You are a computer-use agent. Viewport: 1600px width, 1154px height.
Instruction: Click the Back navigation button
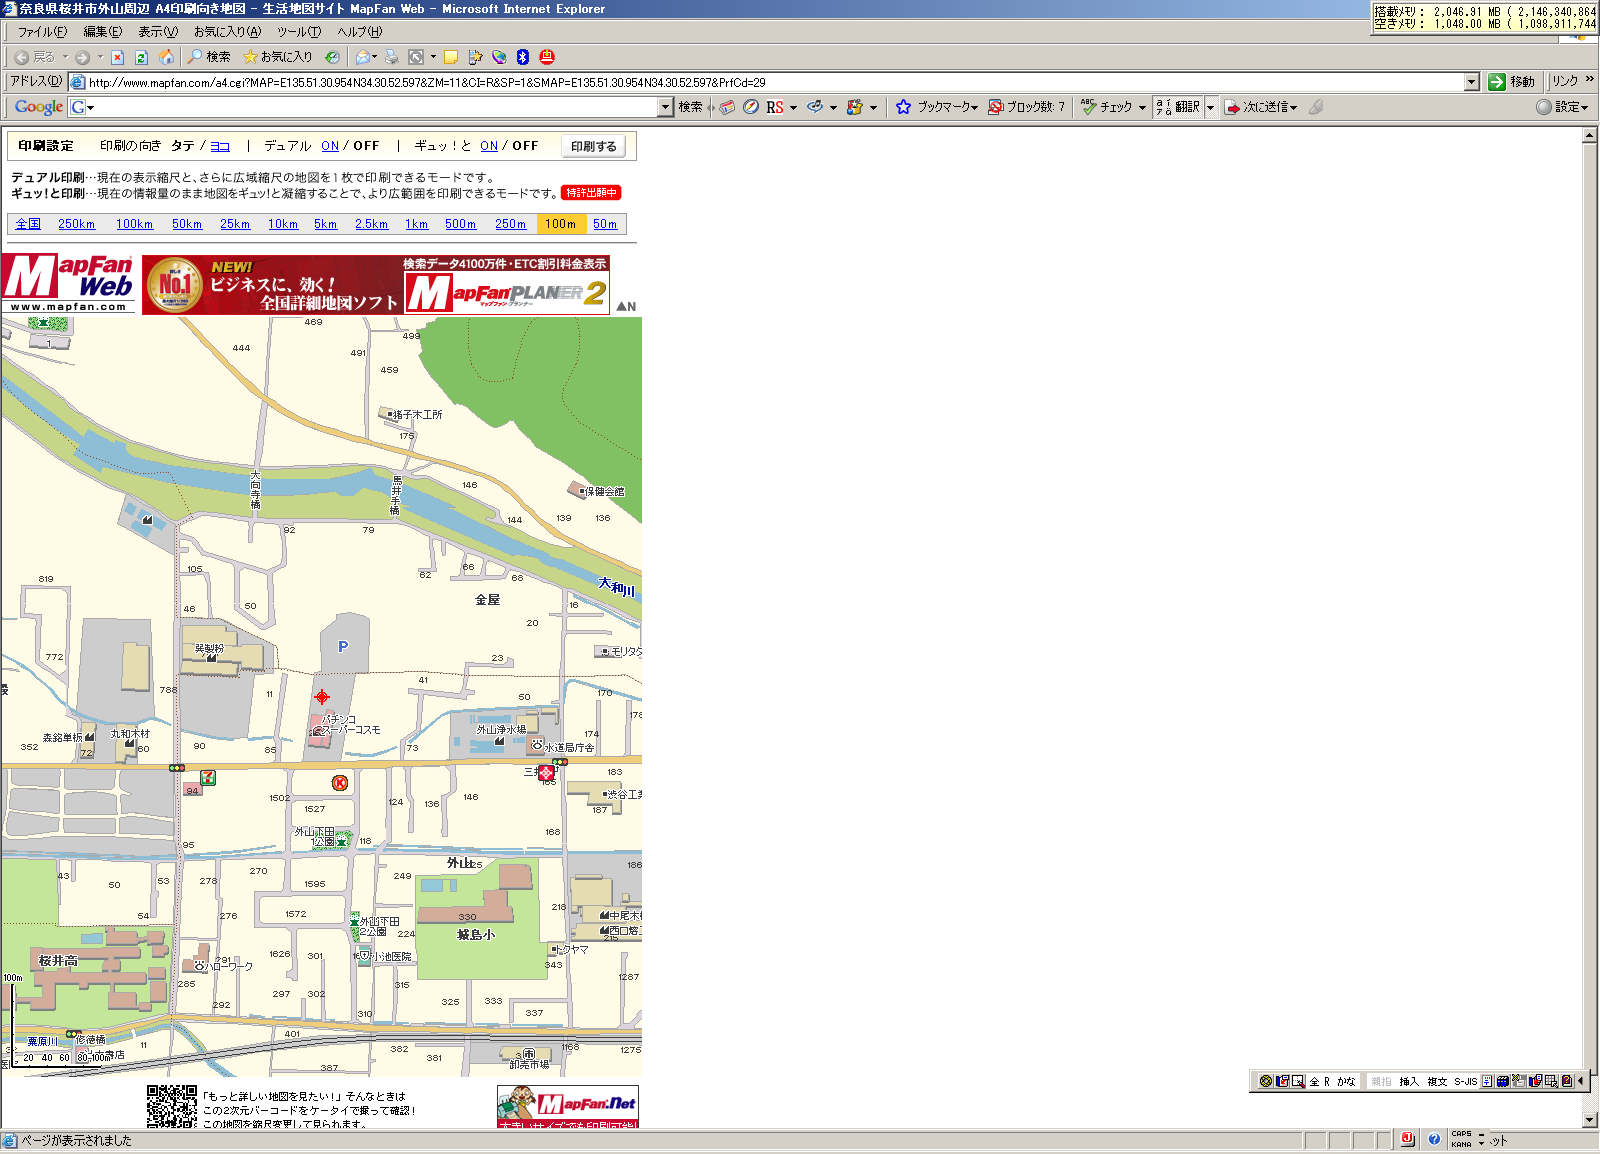[x=34, y=57]
